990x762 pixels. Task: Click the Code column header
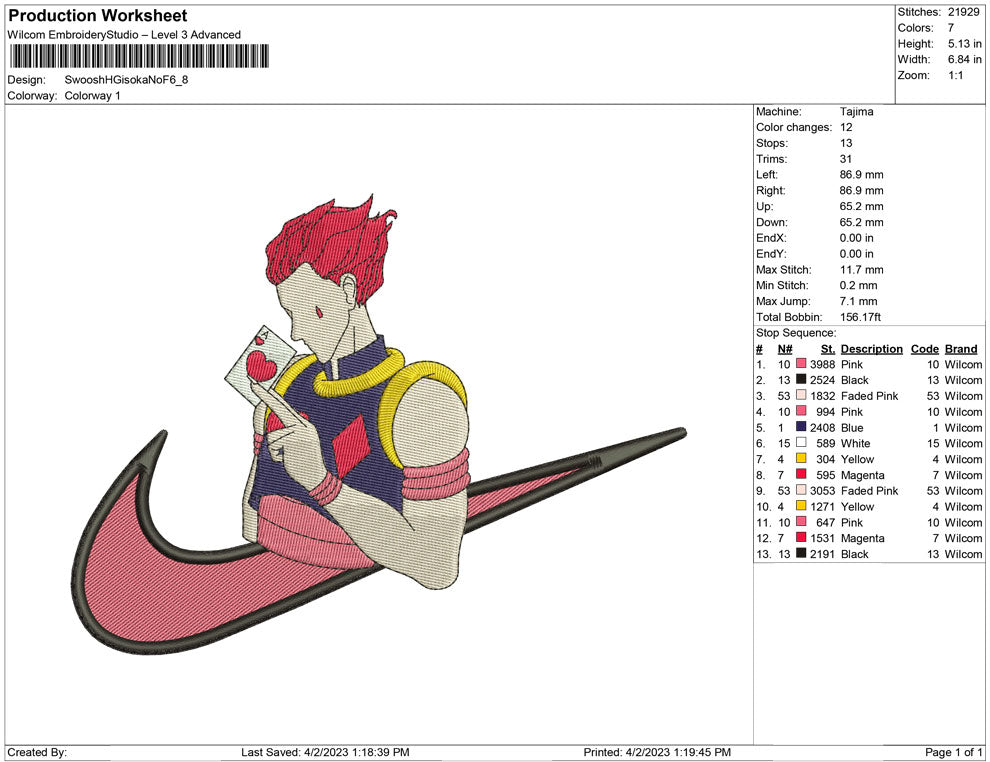click(x=924, y=348)
